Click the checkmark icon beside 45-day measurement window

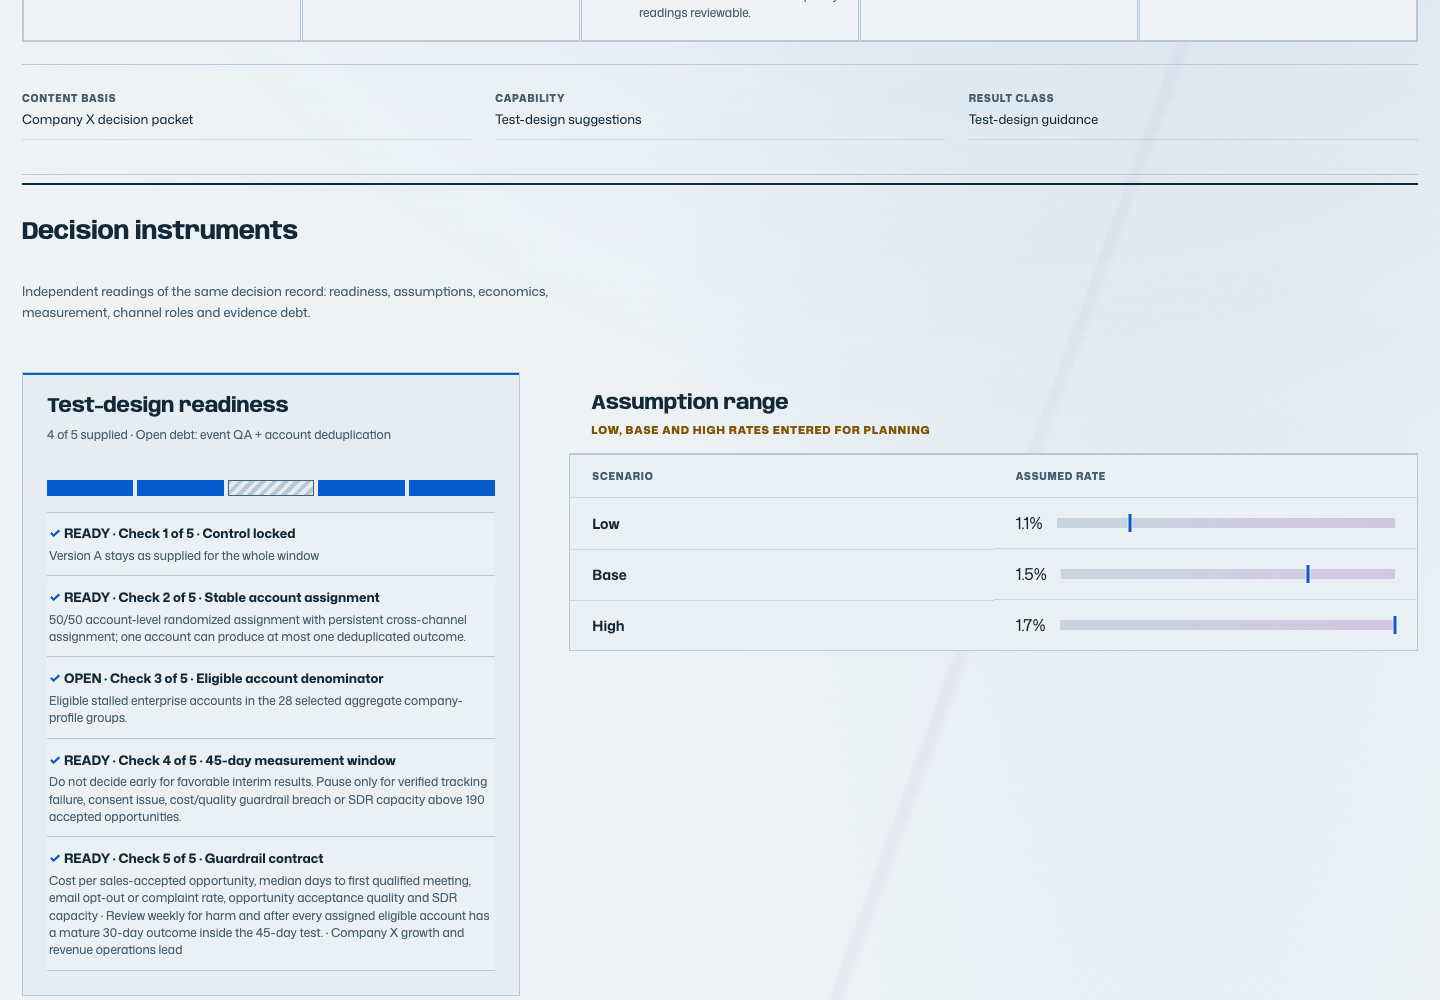pyautogui.click(x=55, y=761)
